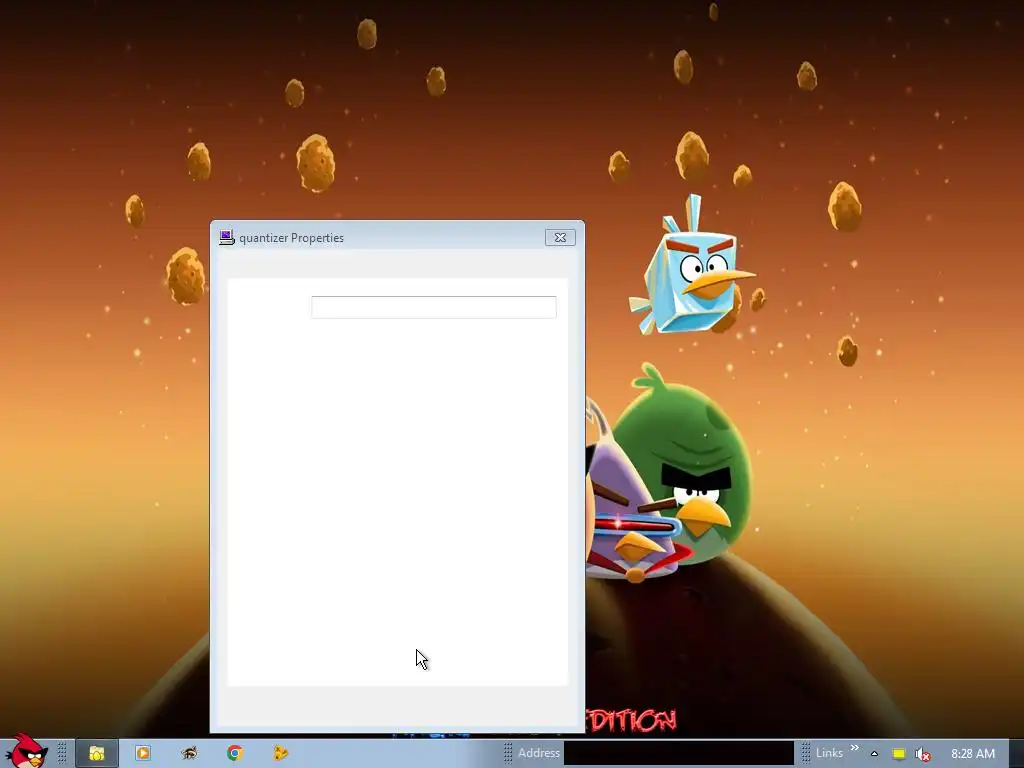Click the yellow tray notification icon
Image resolution: width=1024 pixels, height=768 pixels.
click(x=899, y=754)
